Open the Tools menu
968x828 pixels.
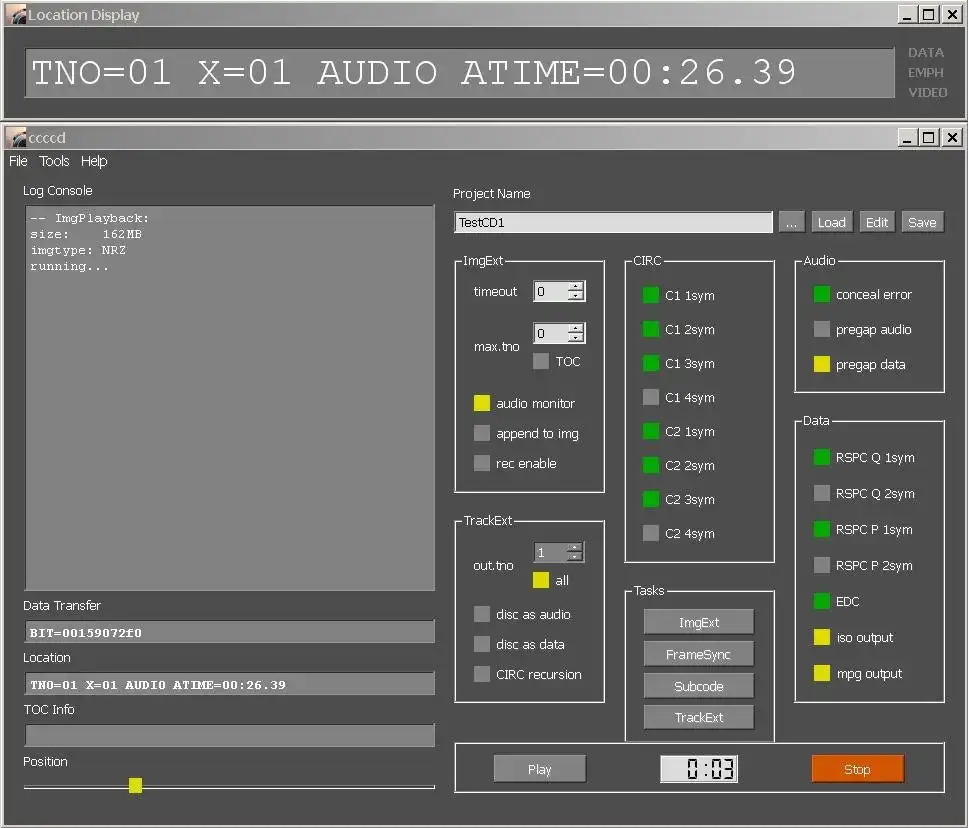54,161
